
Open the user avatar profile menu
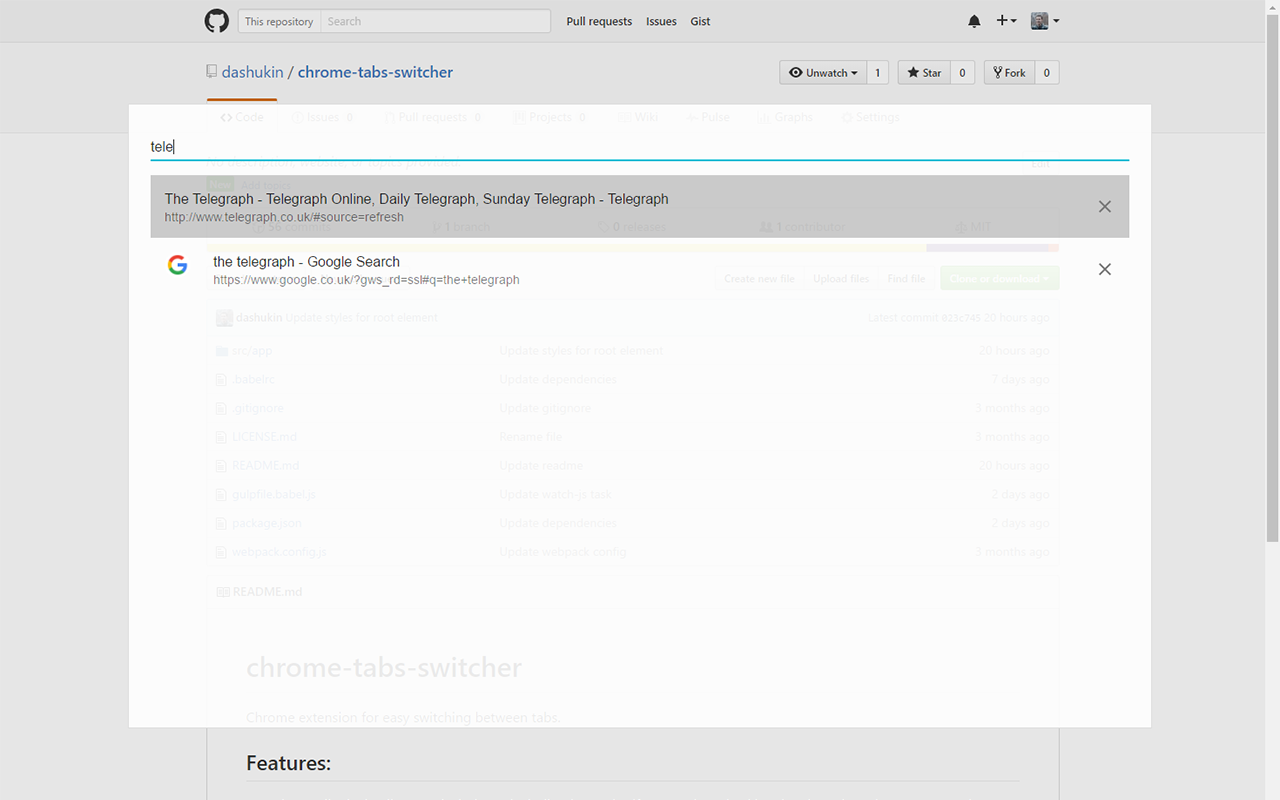coord(1045,21)
